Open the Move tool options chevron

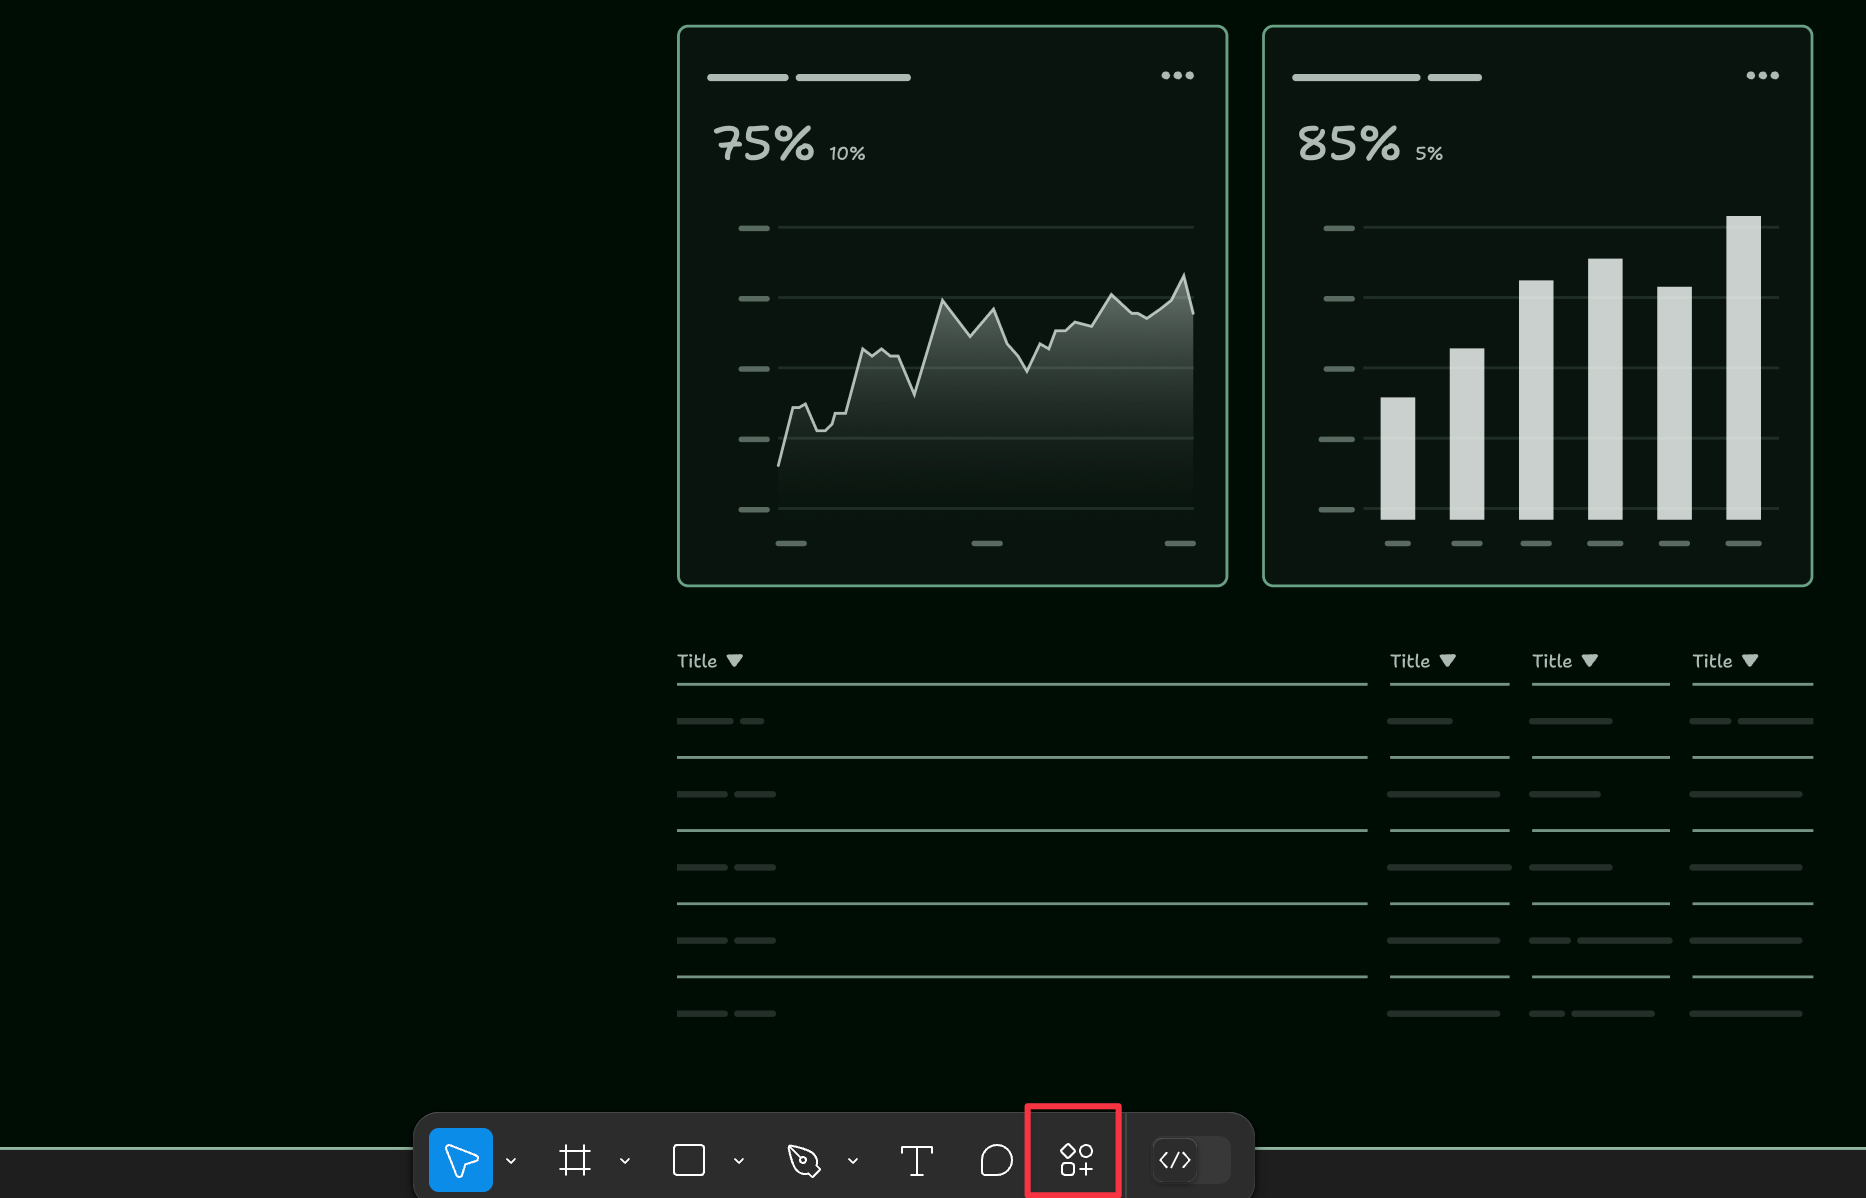511,1161
